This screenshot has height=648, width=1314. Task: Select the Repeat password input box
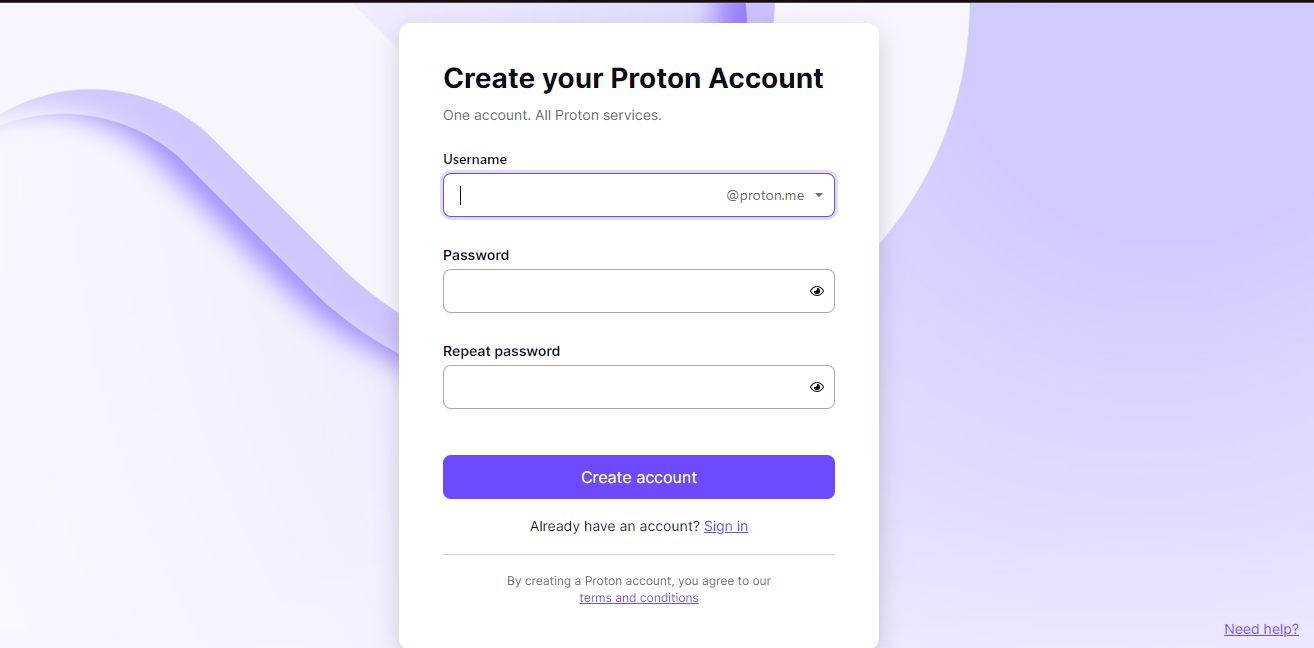[x=623, y=387]
